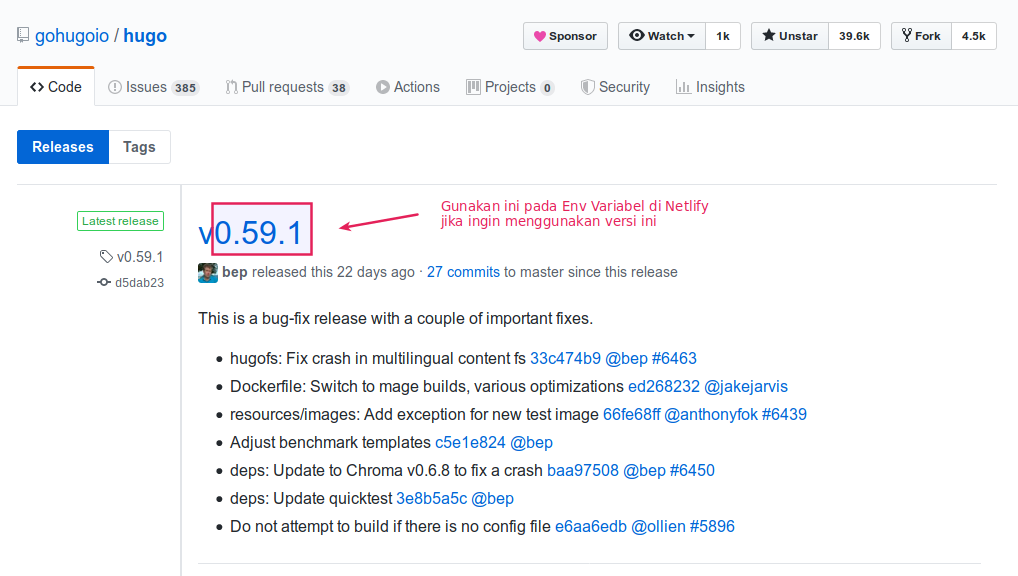Click the bar-chart icon next to Insights

[x=682, y=87]
